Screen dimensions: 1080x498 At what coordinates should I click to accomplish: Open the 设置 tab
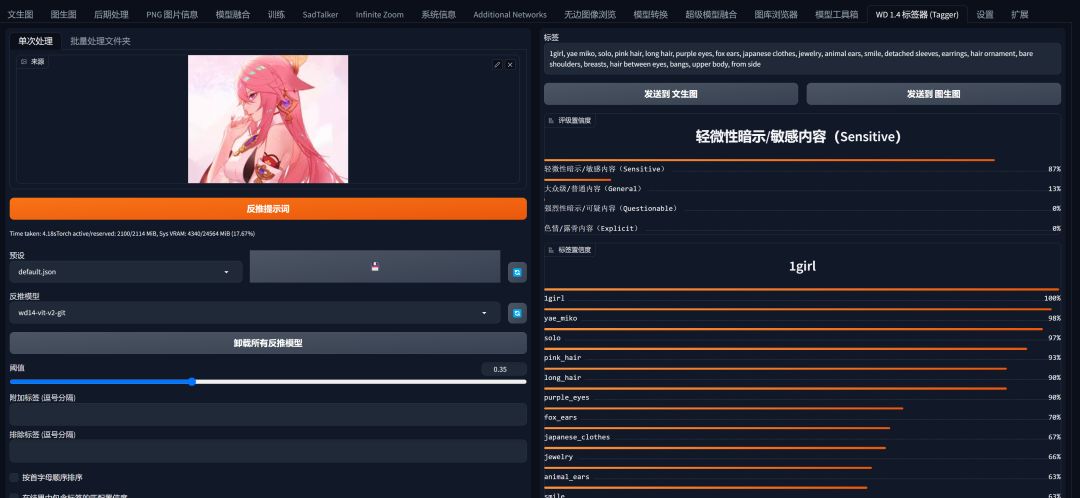click(x=985, y=14)
